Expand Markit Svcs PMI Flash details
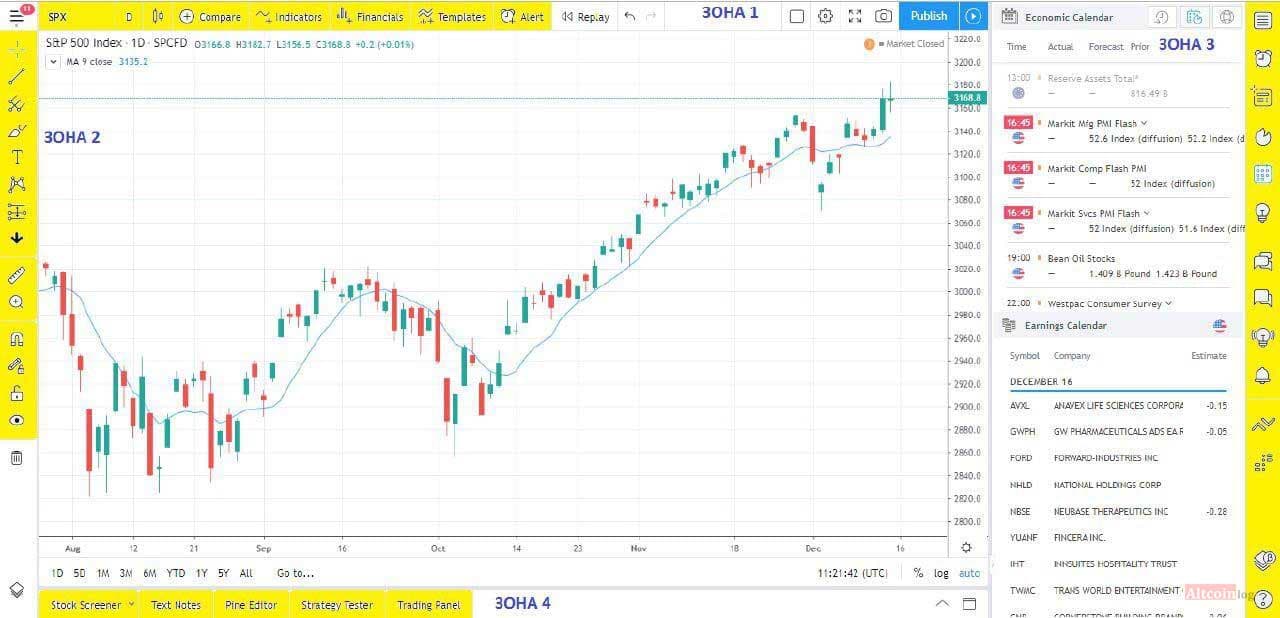The height and width of the screenshot is (618, 1280). pyautogui.click(x=1147, y=213)
